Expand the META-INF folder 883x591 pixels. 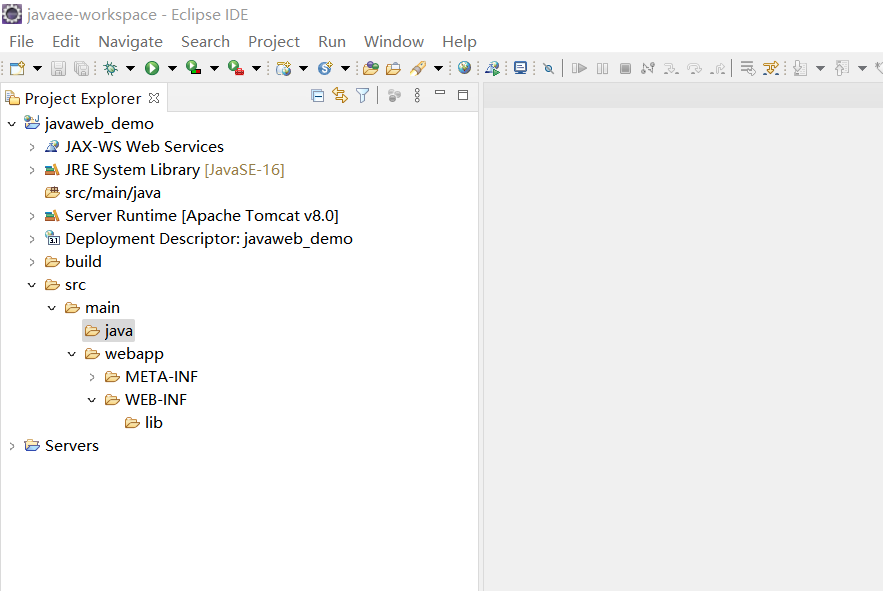point(92,377)
